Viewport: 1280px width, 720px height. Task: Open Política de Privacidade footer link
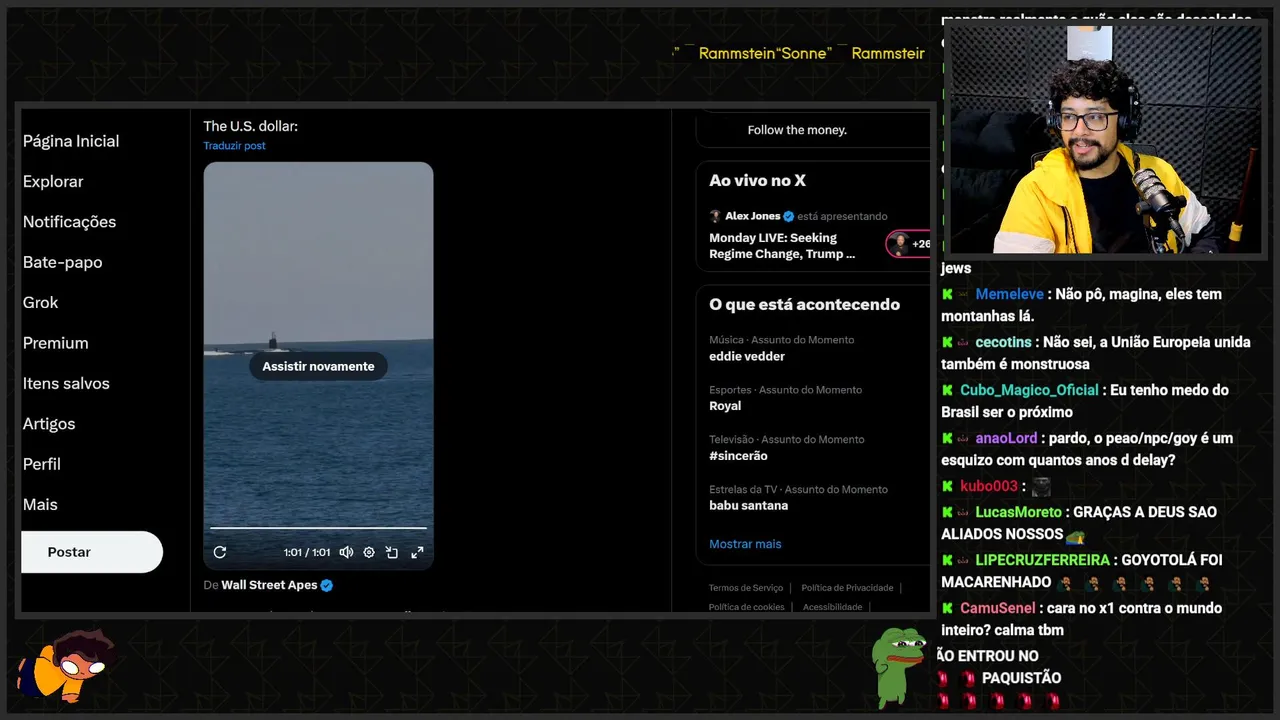coord(847,588)
